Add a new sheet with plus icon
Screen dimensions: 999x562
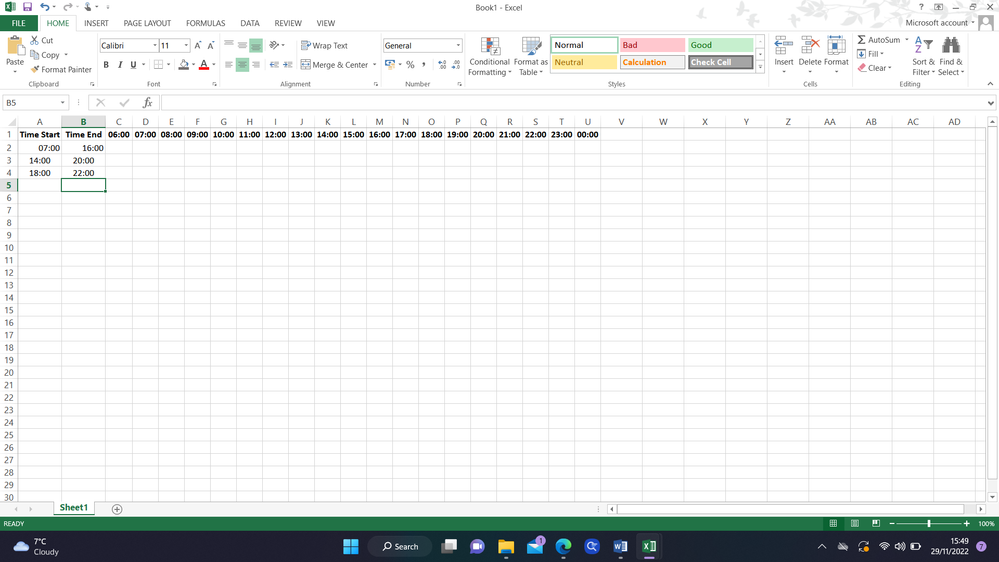tap(117, 508)
